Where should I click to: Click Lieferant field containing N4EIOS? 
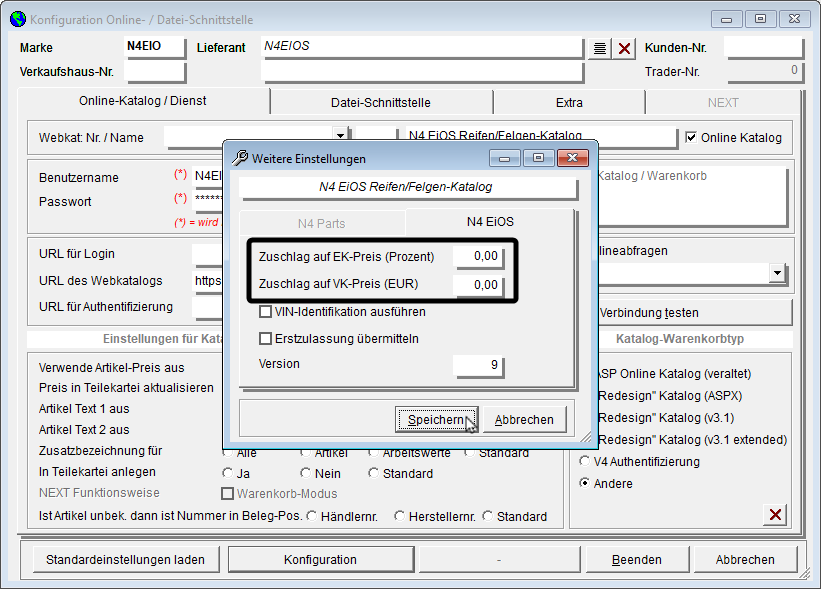point(422,46)
